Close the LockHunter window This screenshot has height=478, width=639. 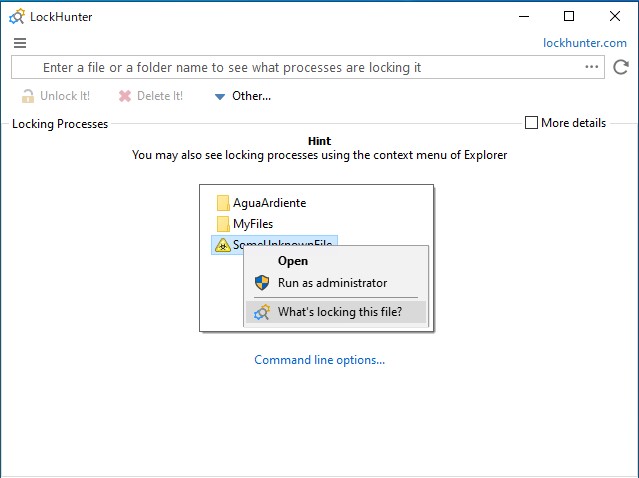(615, 16)
